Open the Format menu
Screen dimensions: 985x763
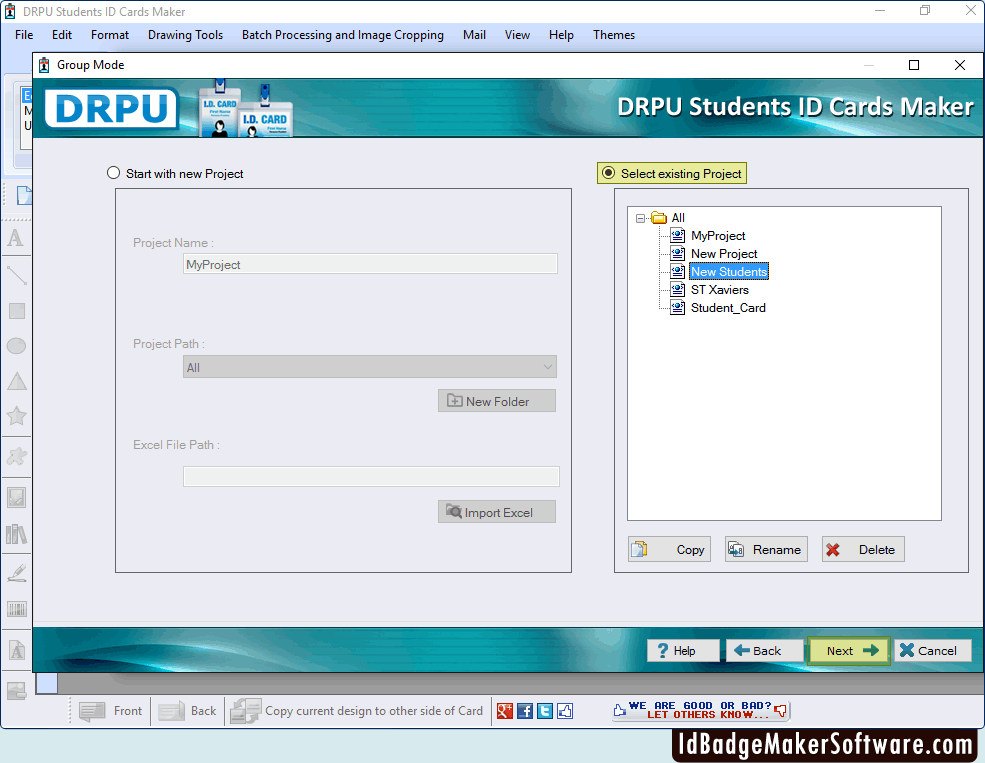coord(110,35)
